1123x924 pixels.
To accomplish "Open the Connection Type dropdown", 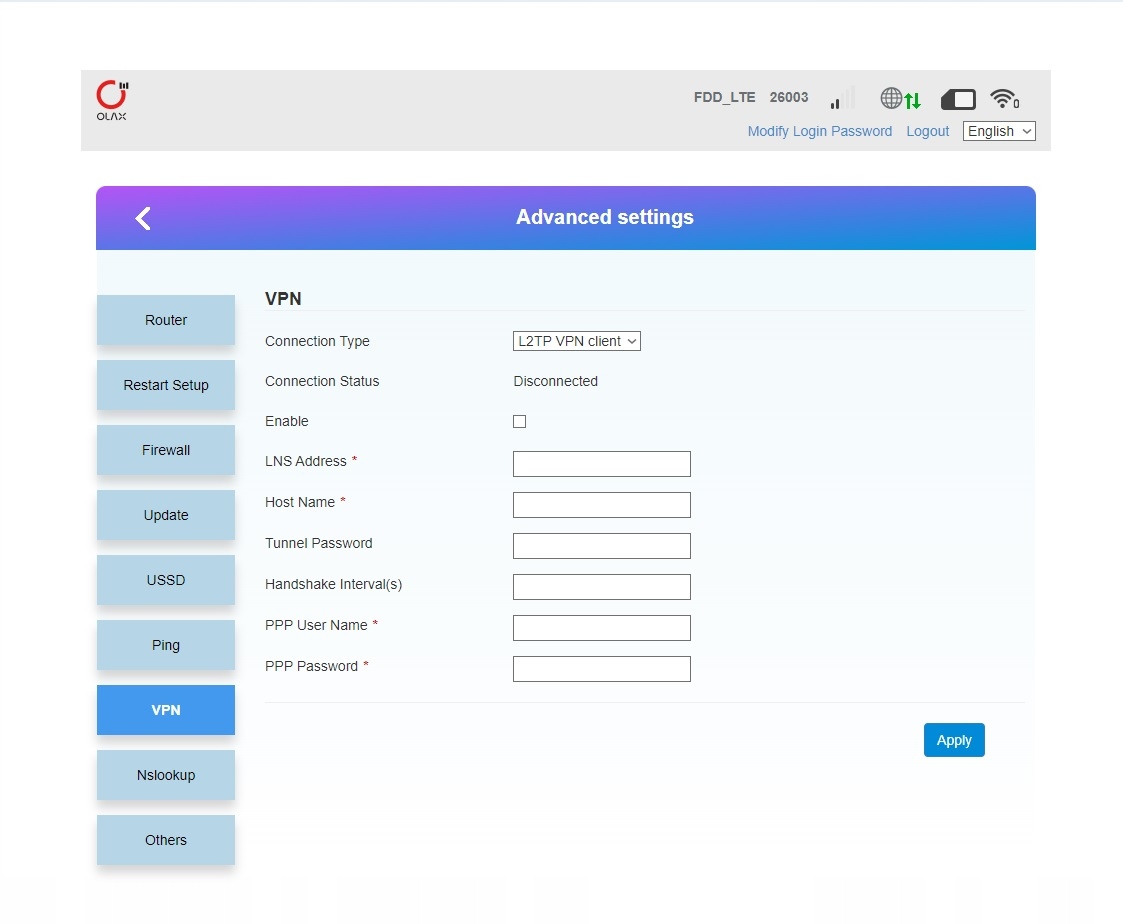I will [x=577, y=341].
